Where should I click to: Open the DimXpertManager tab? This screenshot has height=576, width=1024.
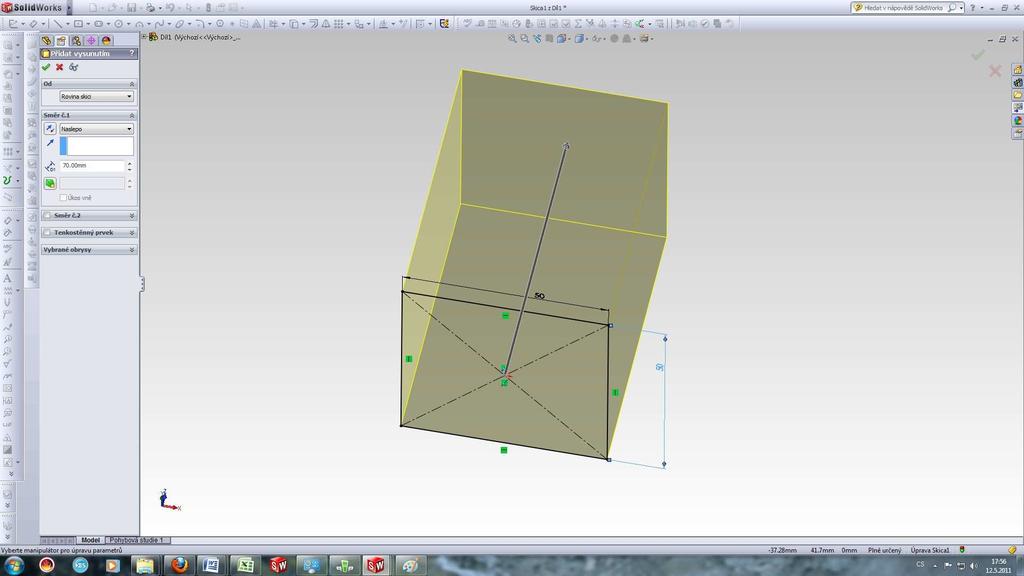(91, 40)
